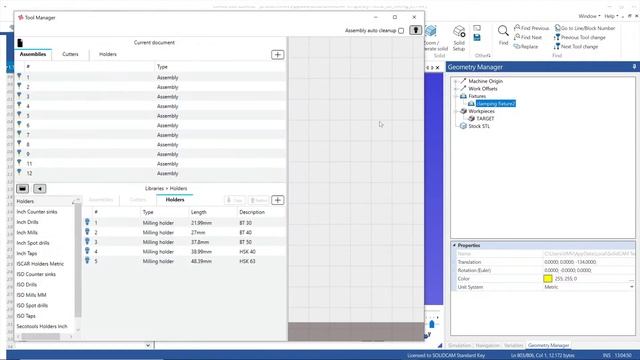Image resolution: width=640 pixels, height=360 pixels.
Task: Open the Holders tab in Libraries section
Action: [x=175, y=200]
